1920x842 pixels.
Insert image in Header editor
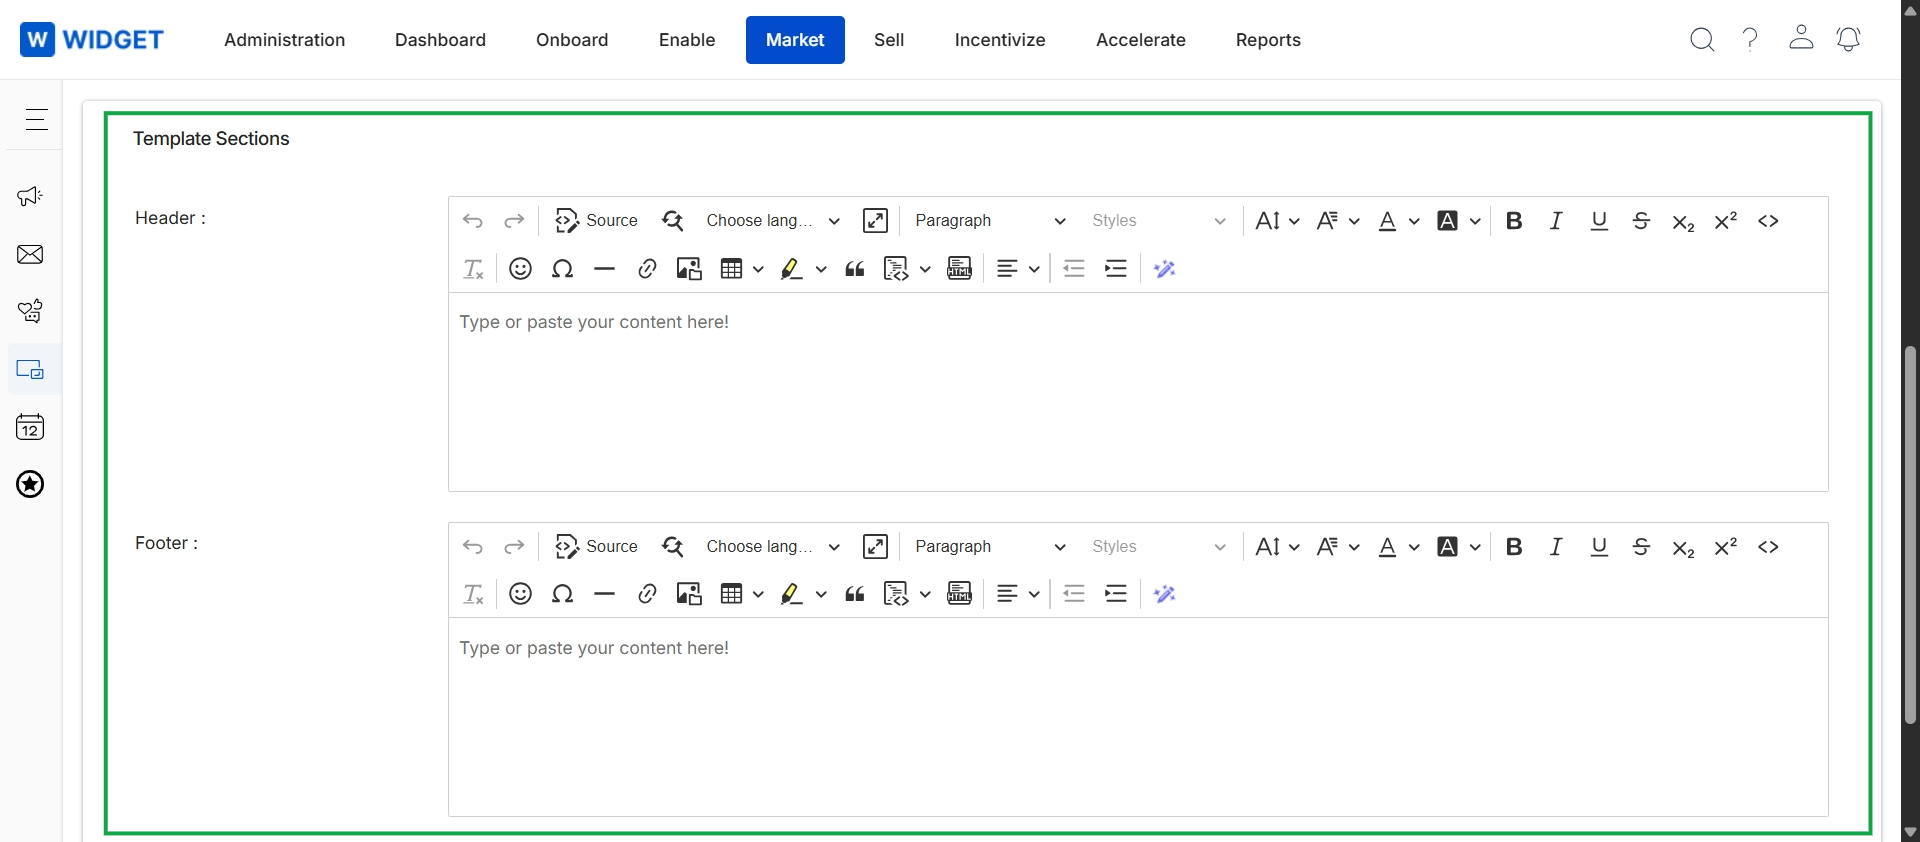(x=689, y=269)
